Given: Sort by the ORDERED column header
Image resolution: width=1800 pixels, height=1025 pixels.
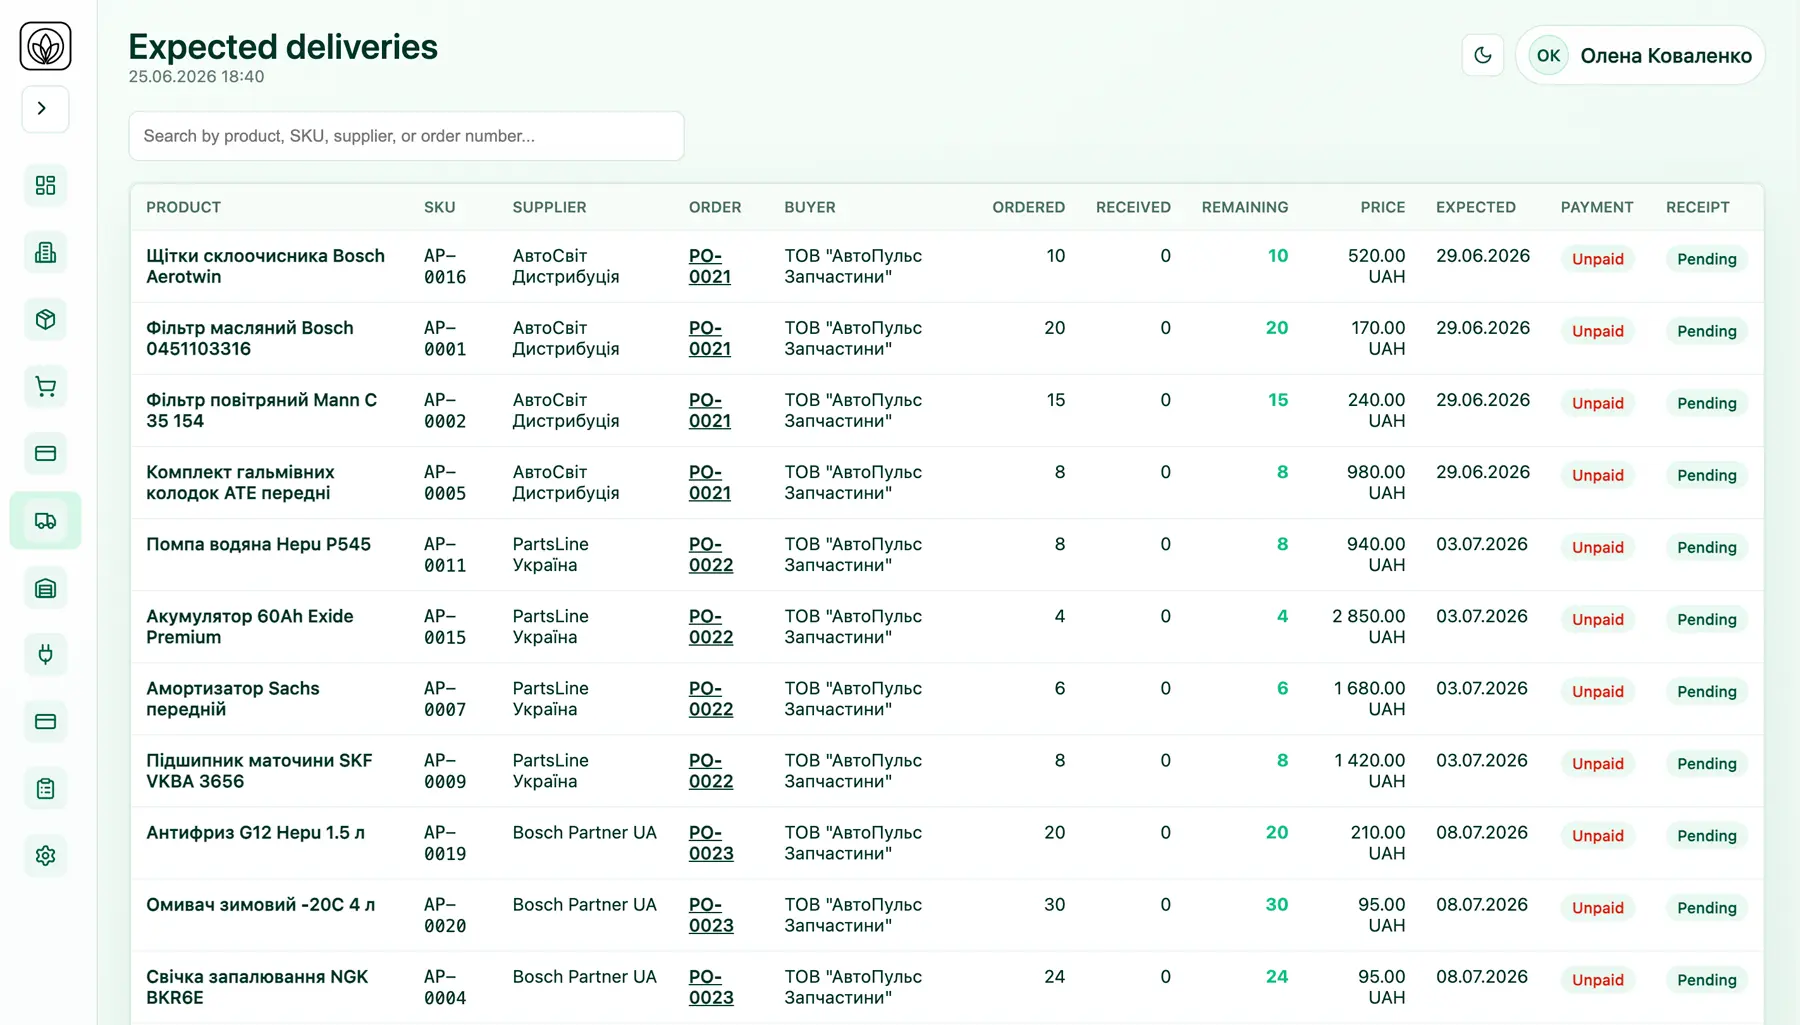Looking at the screenshot, I should 1028,207.
